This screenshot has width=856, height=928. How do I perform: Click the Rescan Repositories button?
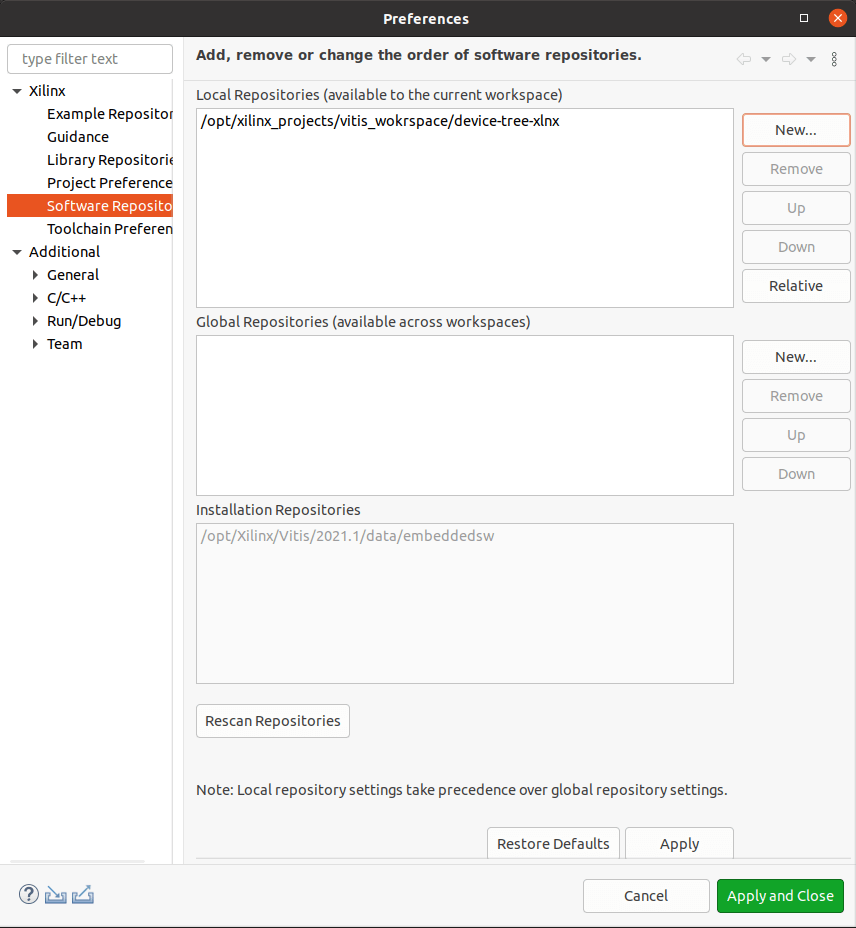point(272,721)
